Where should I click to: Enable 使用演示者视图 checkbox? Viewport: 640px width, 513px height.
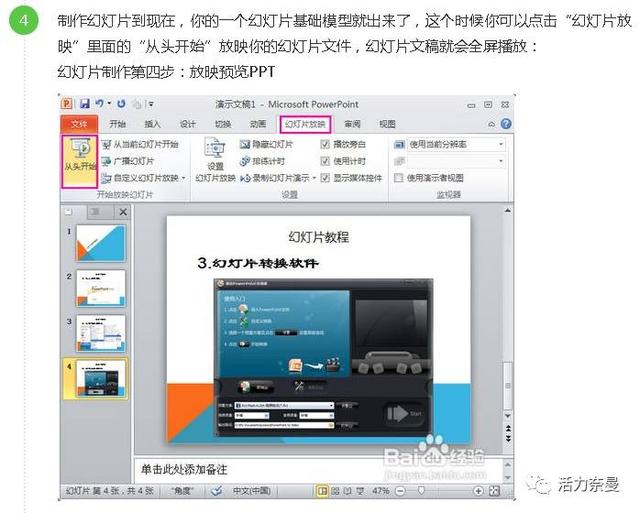click(x=398, y=178)
